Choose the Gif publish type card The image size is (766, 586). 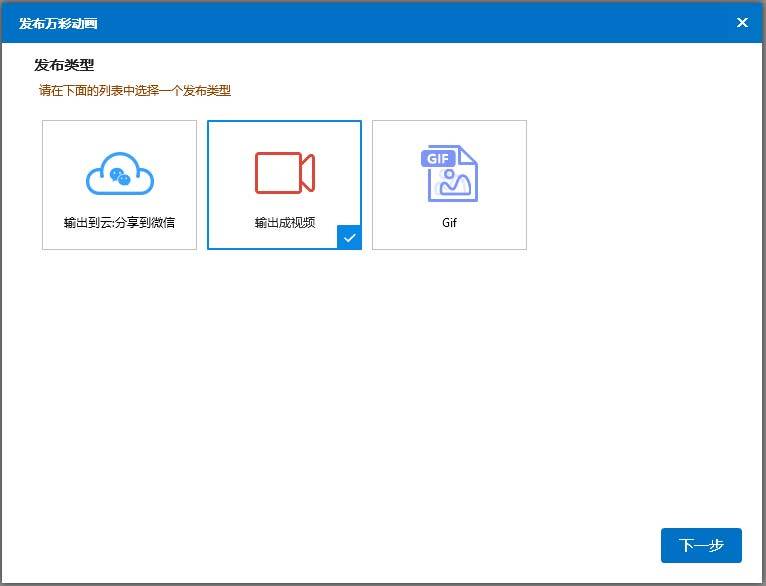pyautogui.click(x=449, y=185)
